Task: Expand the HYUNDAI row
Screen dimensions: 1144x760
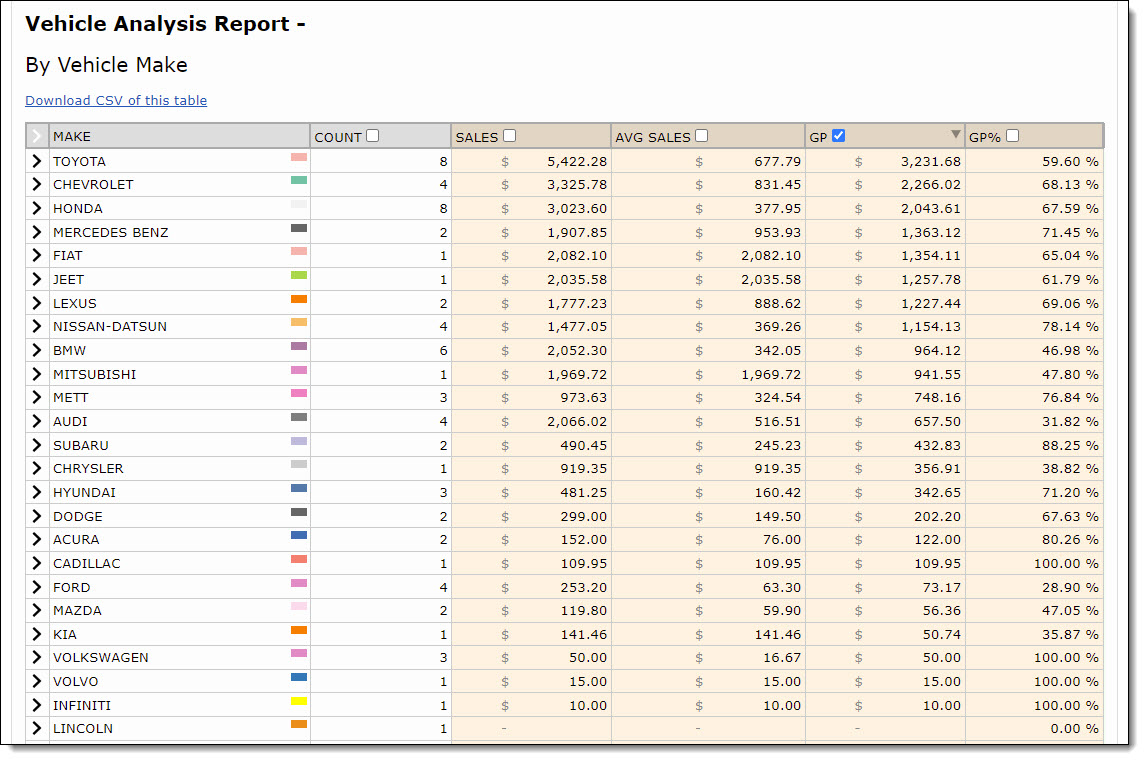Action: [x=36, y=492]
